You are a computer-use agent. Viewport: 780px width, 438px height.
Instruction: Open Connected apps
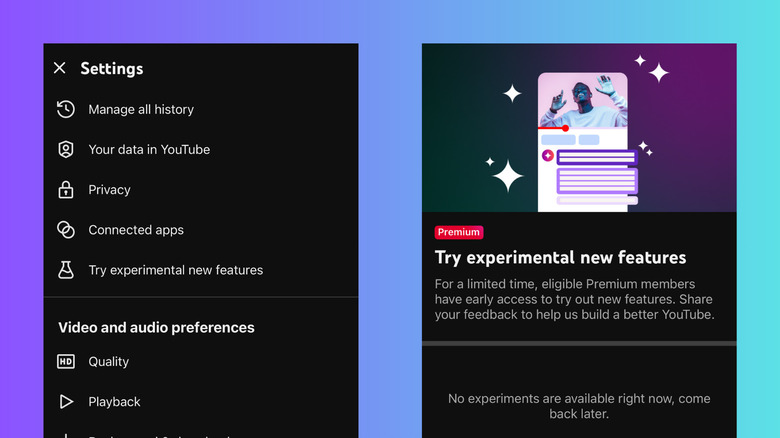(200, 230)
